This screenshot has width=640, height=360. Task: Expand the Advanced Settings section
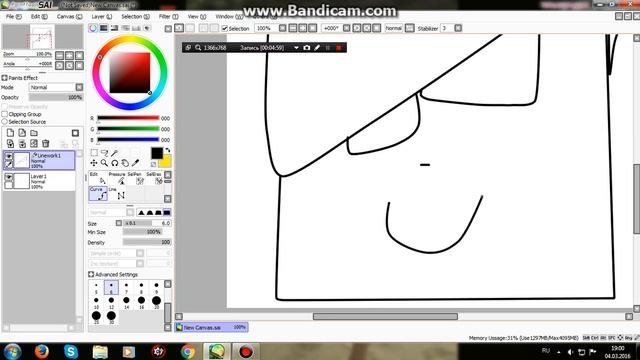coord(91,274)
